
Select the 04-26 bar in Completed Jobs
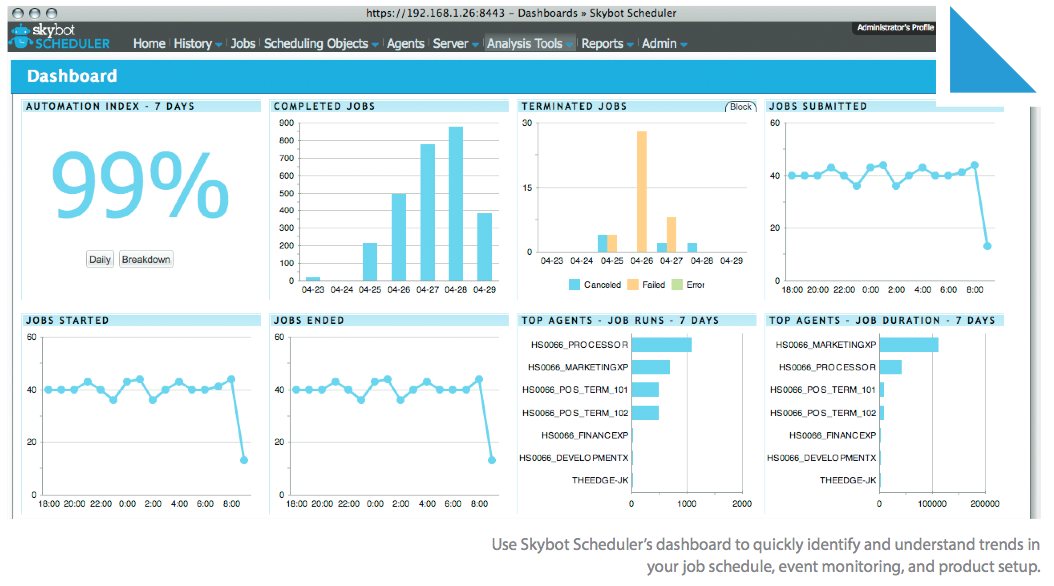[399, 237]
